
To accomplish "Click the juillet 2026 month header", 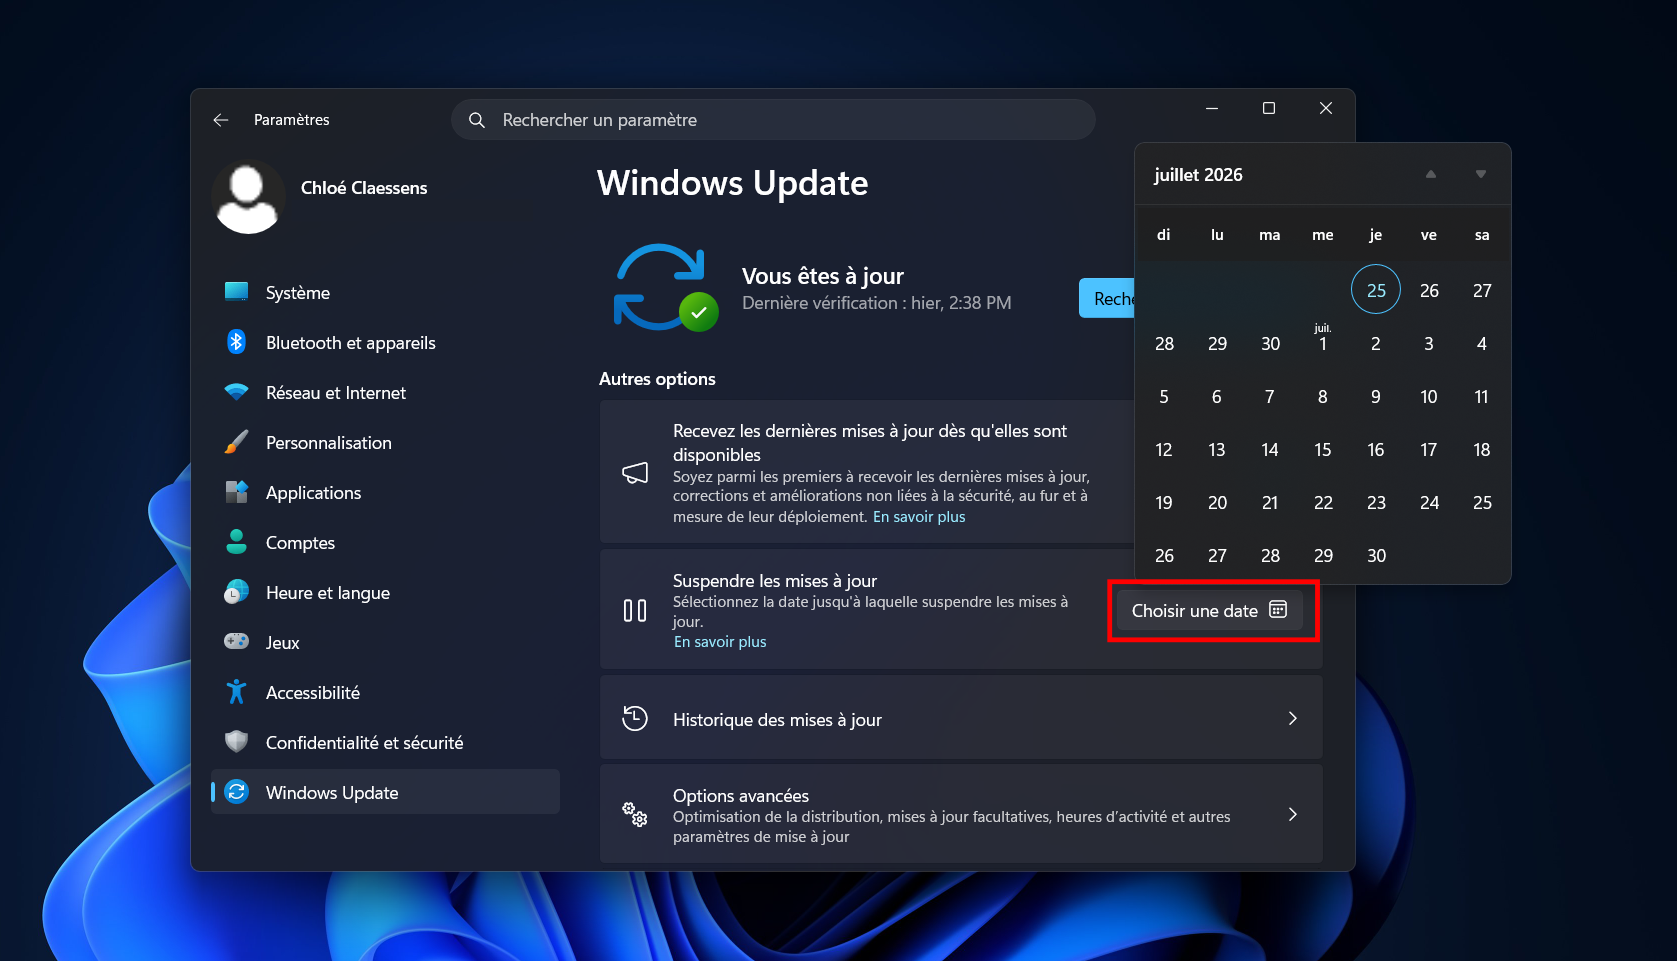I will pyautogui.click(x=1198, y=175).
